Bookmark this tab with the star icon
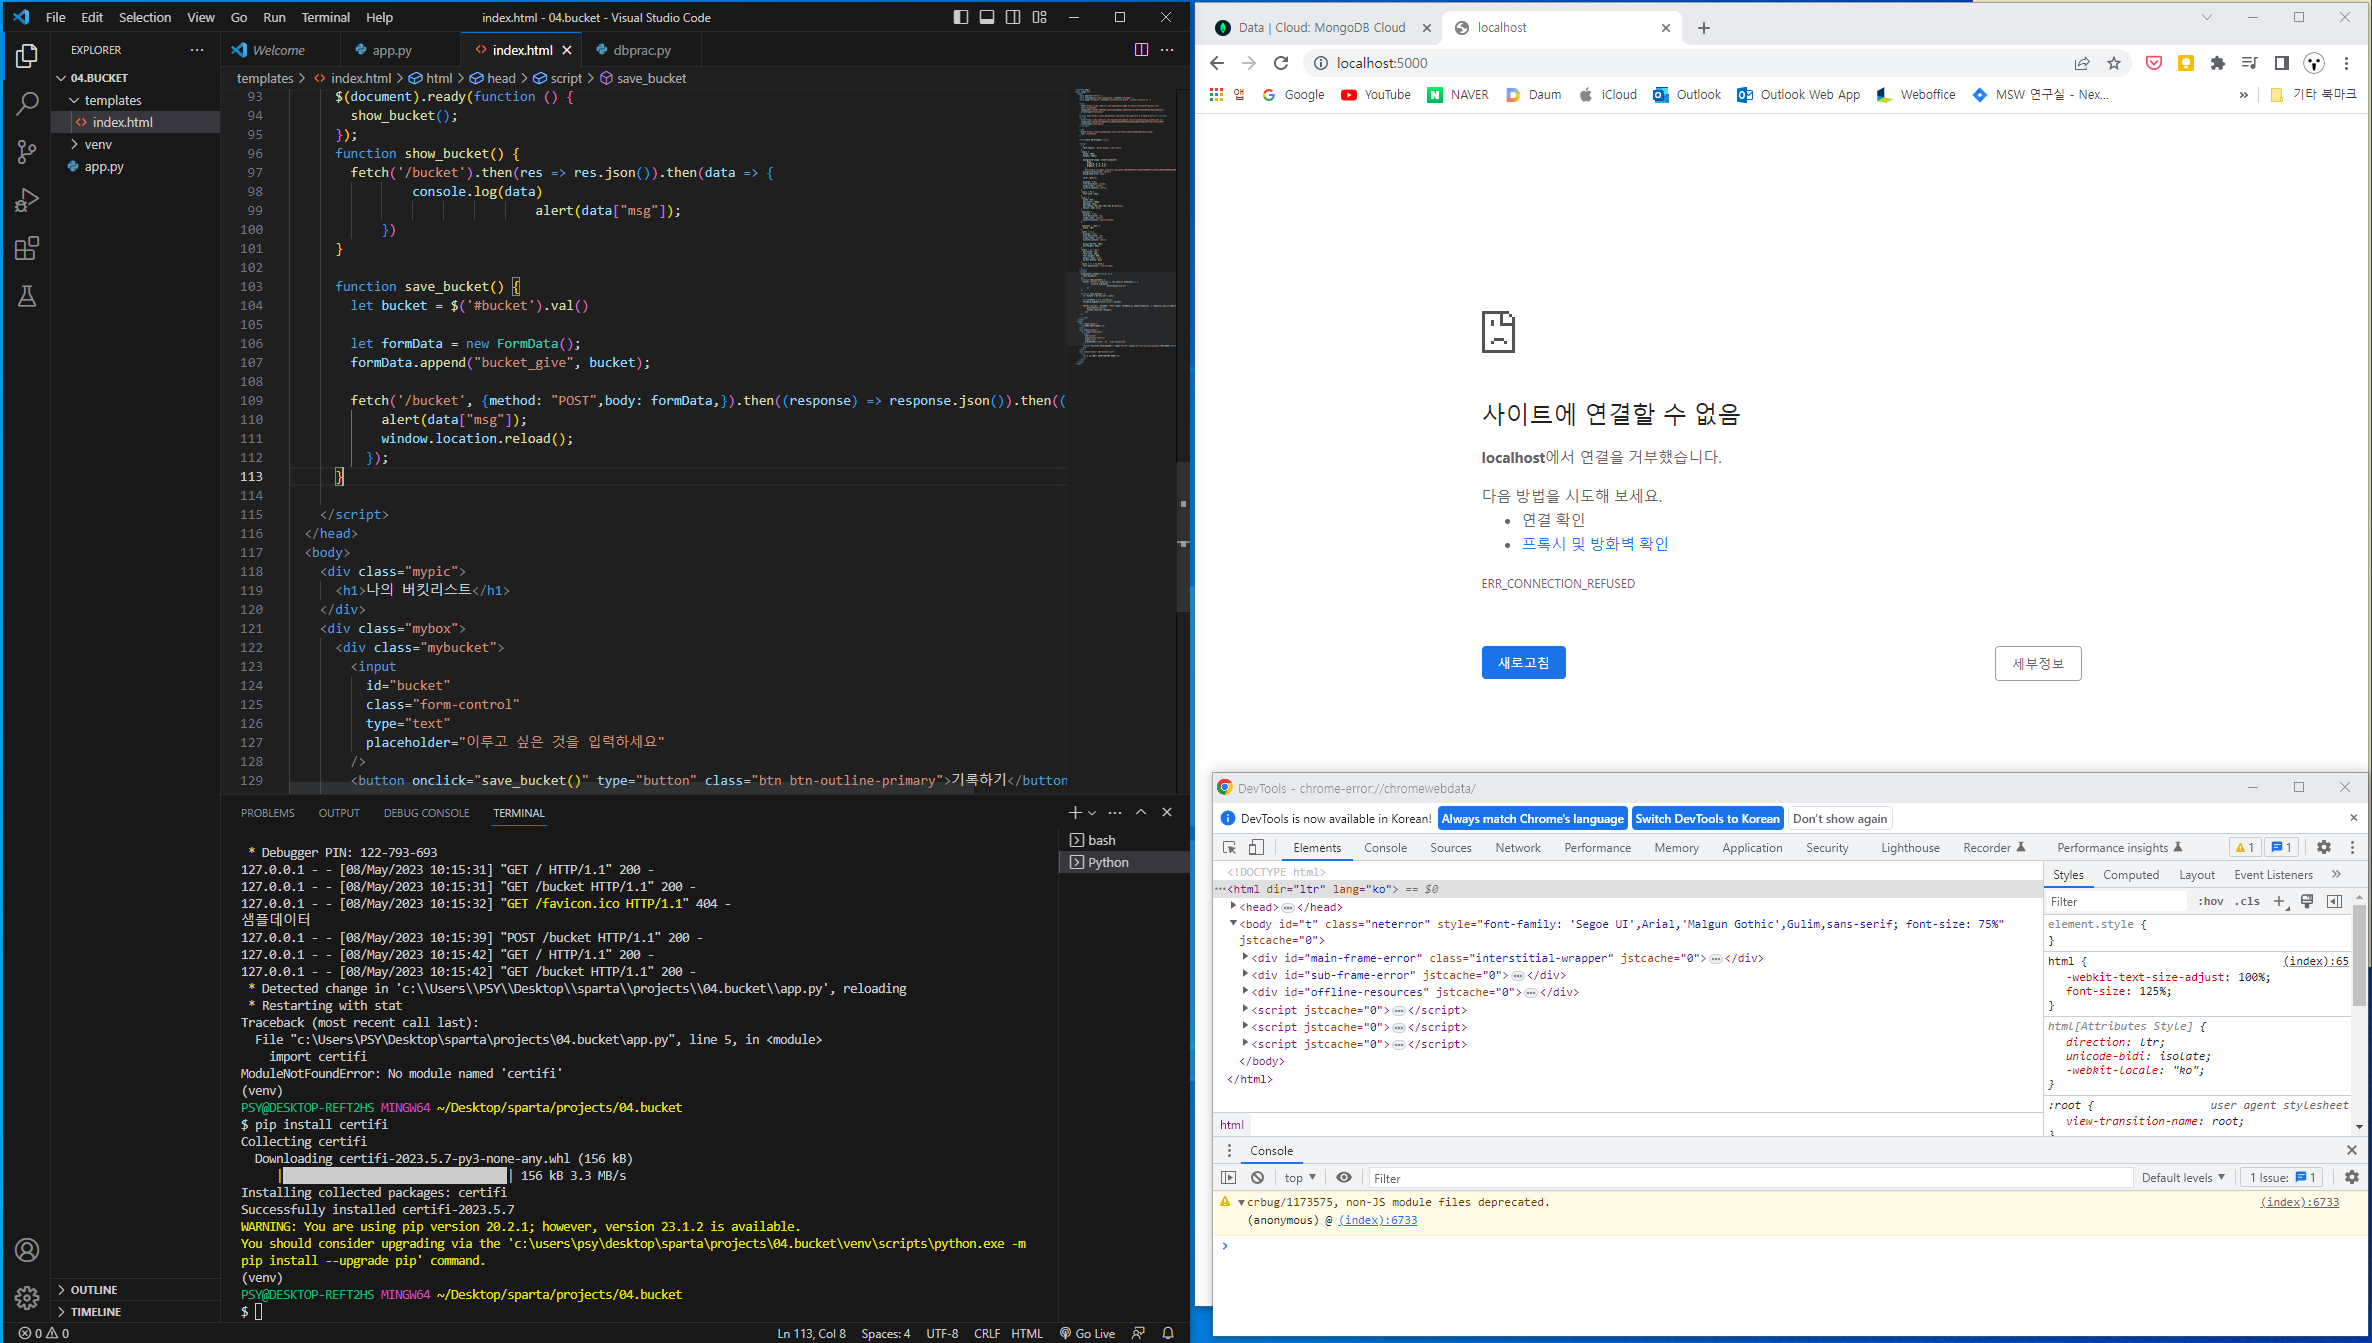The image size is (2372, 1343). point(2114,63)
